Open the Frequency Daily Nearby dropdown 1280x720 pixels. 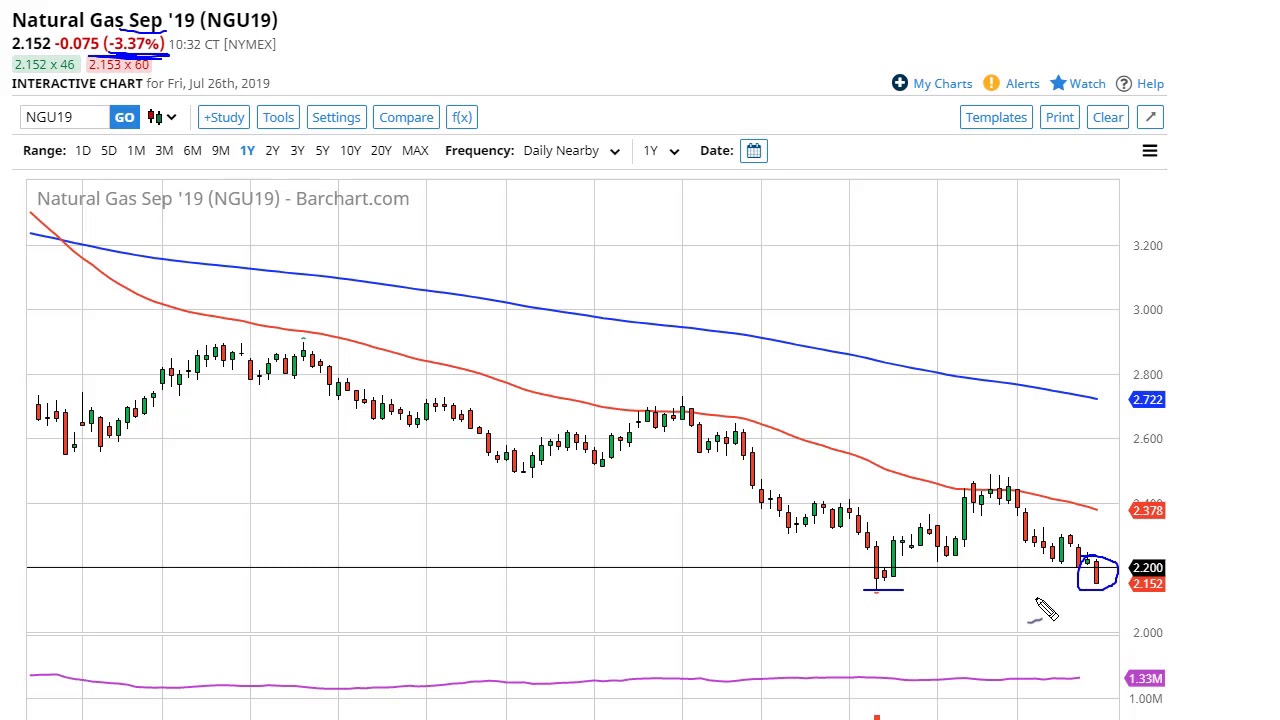[x=571, y=151]
